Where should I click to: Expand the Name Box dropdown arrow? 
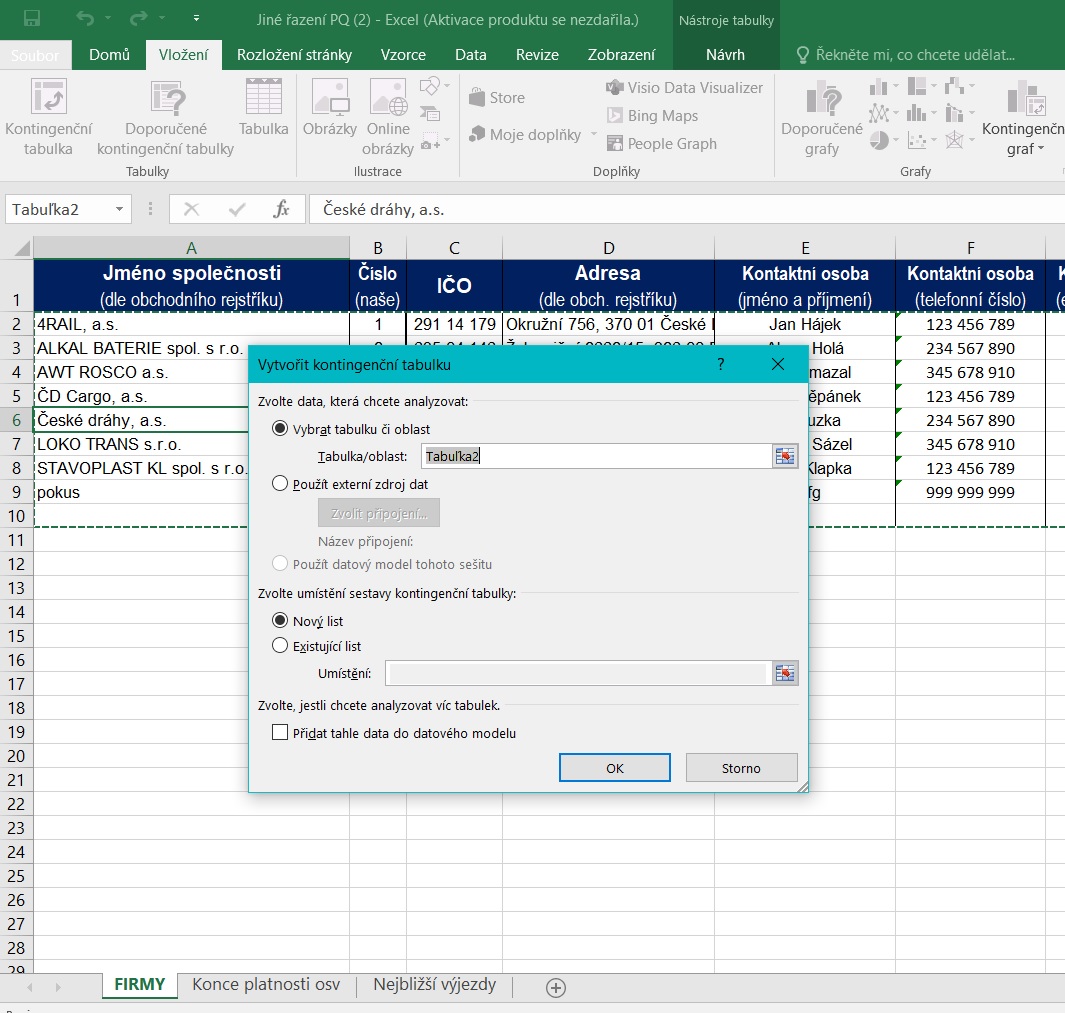click(119, 209)
